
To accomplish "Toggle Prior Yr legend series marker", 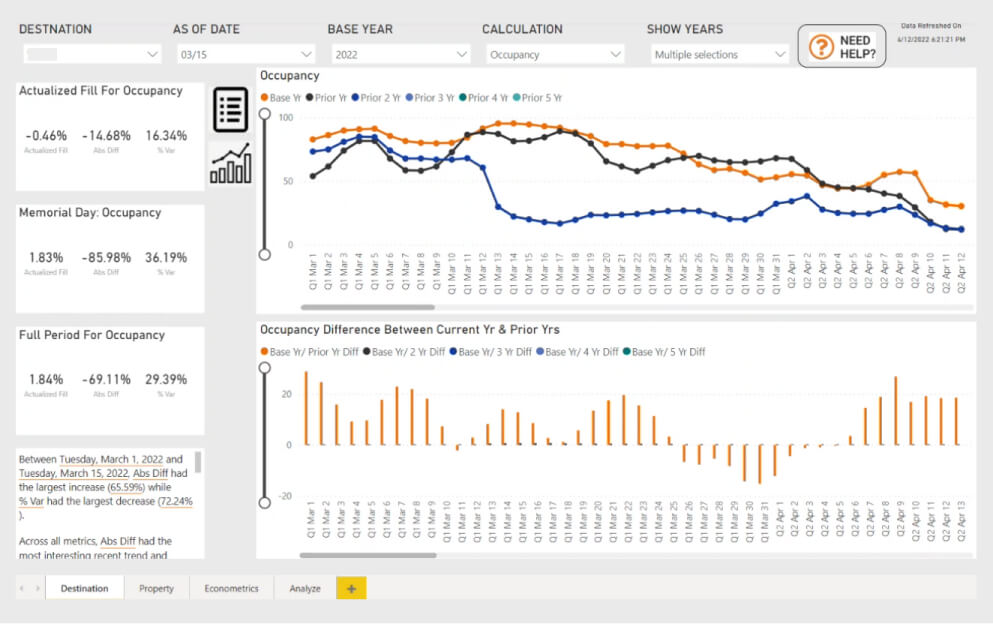I will [x=310, y=98].
